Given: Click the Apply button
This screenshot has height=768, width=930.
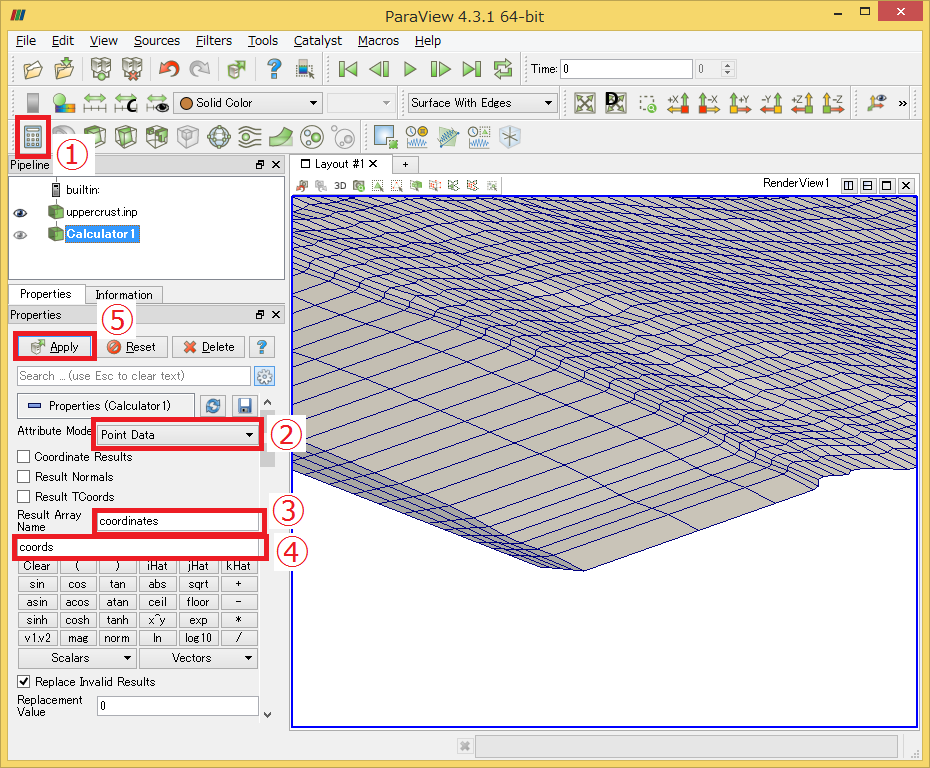Looking at the screenshot, I should point(55,347).
